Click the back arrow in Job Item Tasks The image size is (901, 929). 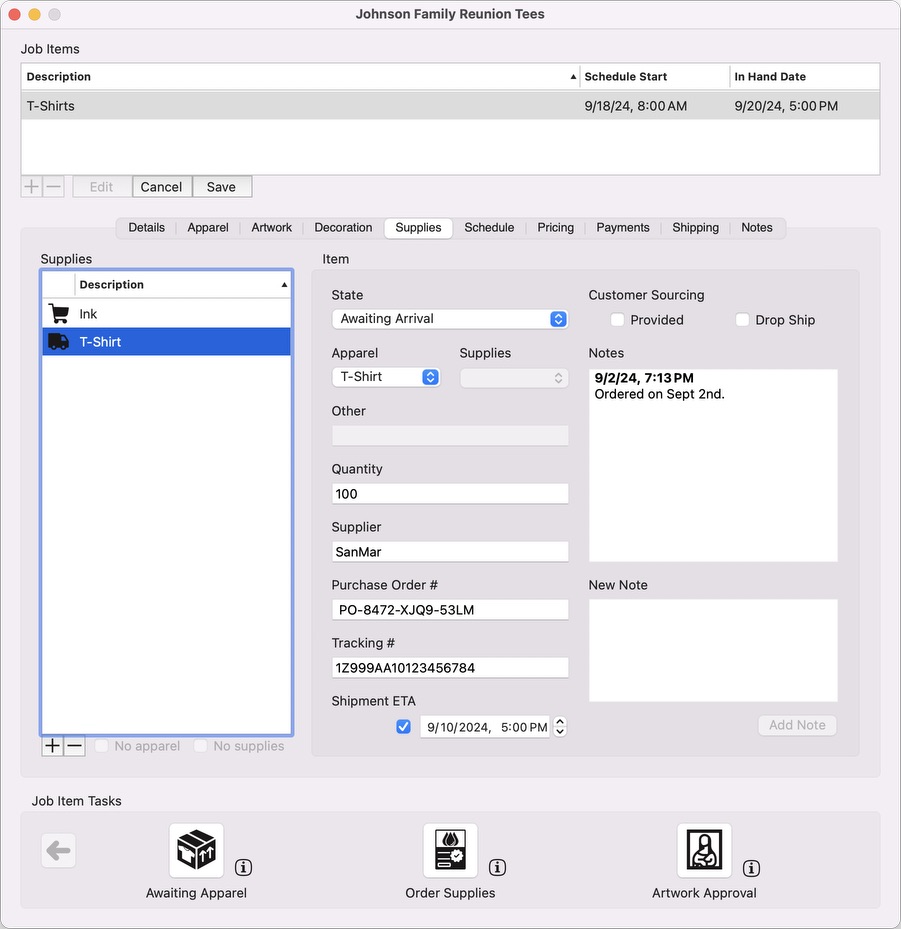[58, 851]
